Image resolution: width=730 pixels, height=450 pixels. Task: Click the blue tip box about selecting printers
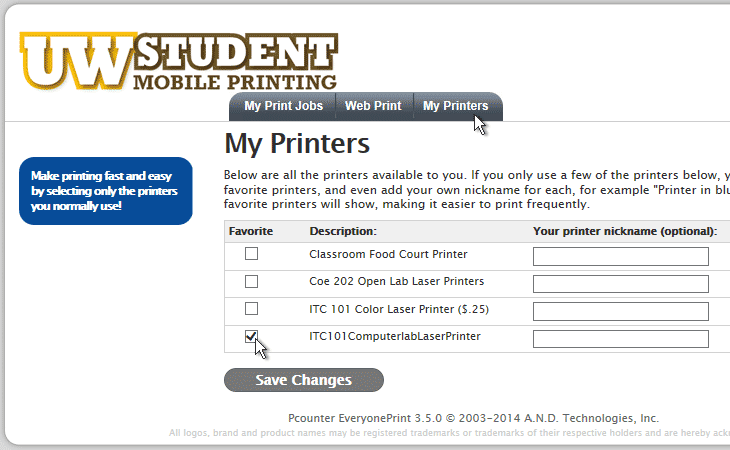[106, 191]
